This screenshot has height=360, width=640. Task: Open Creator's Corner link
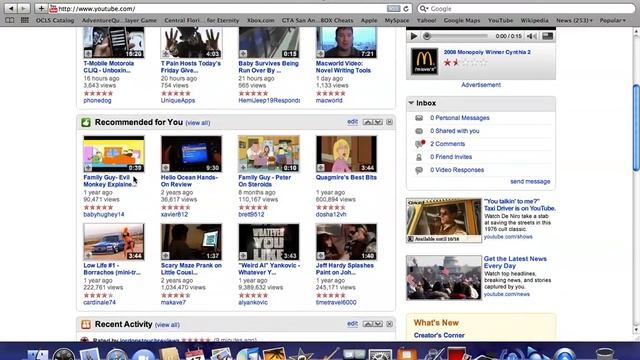coord(439,335)
